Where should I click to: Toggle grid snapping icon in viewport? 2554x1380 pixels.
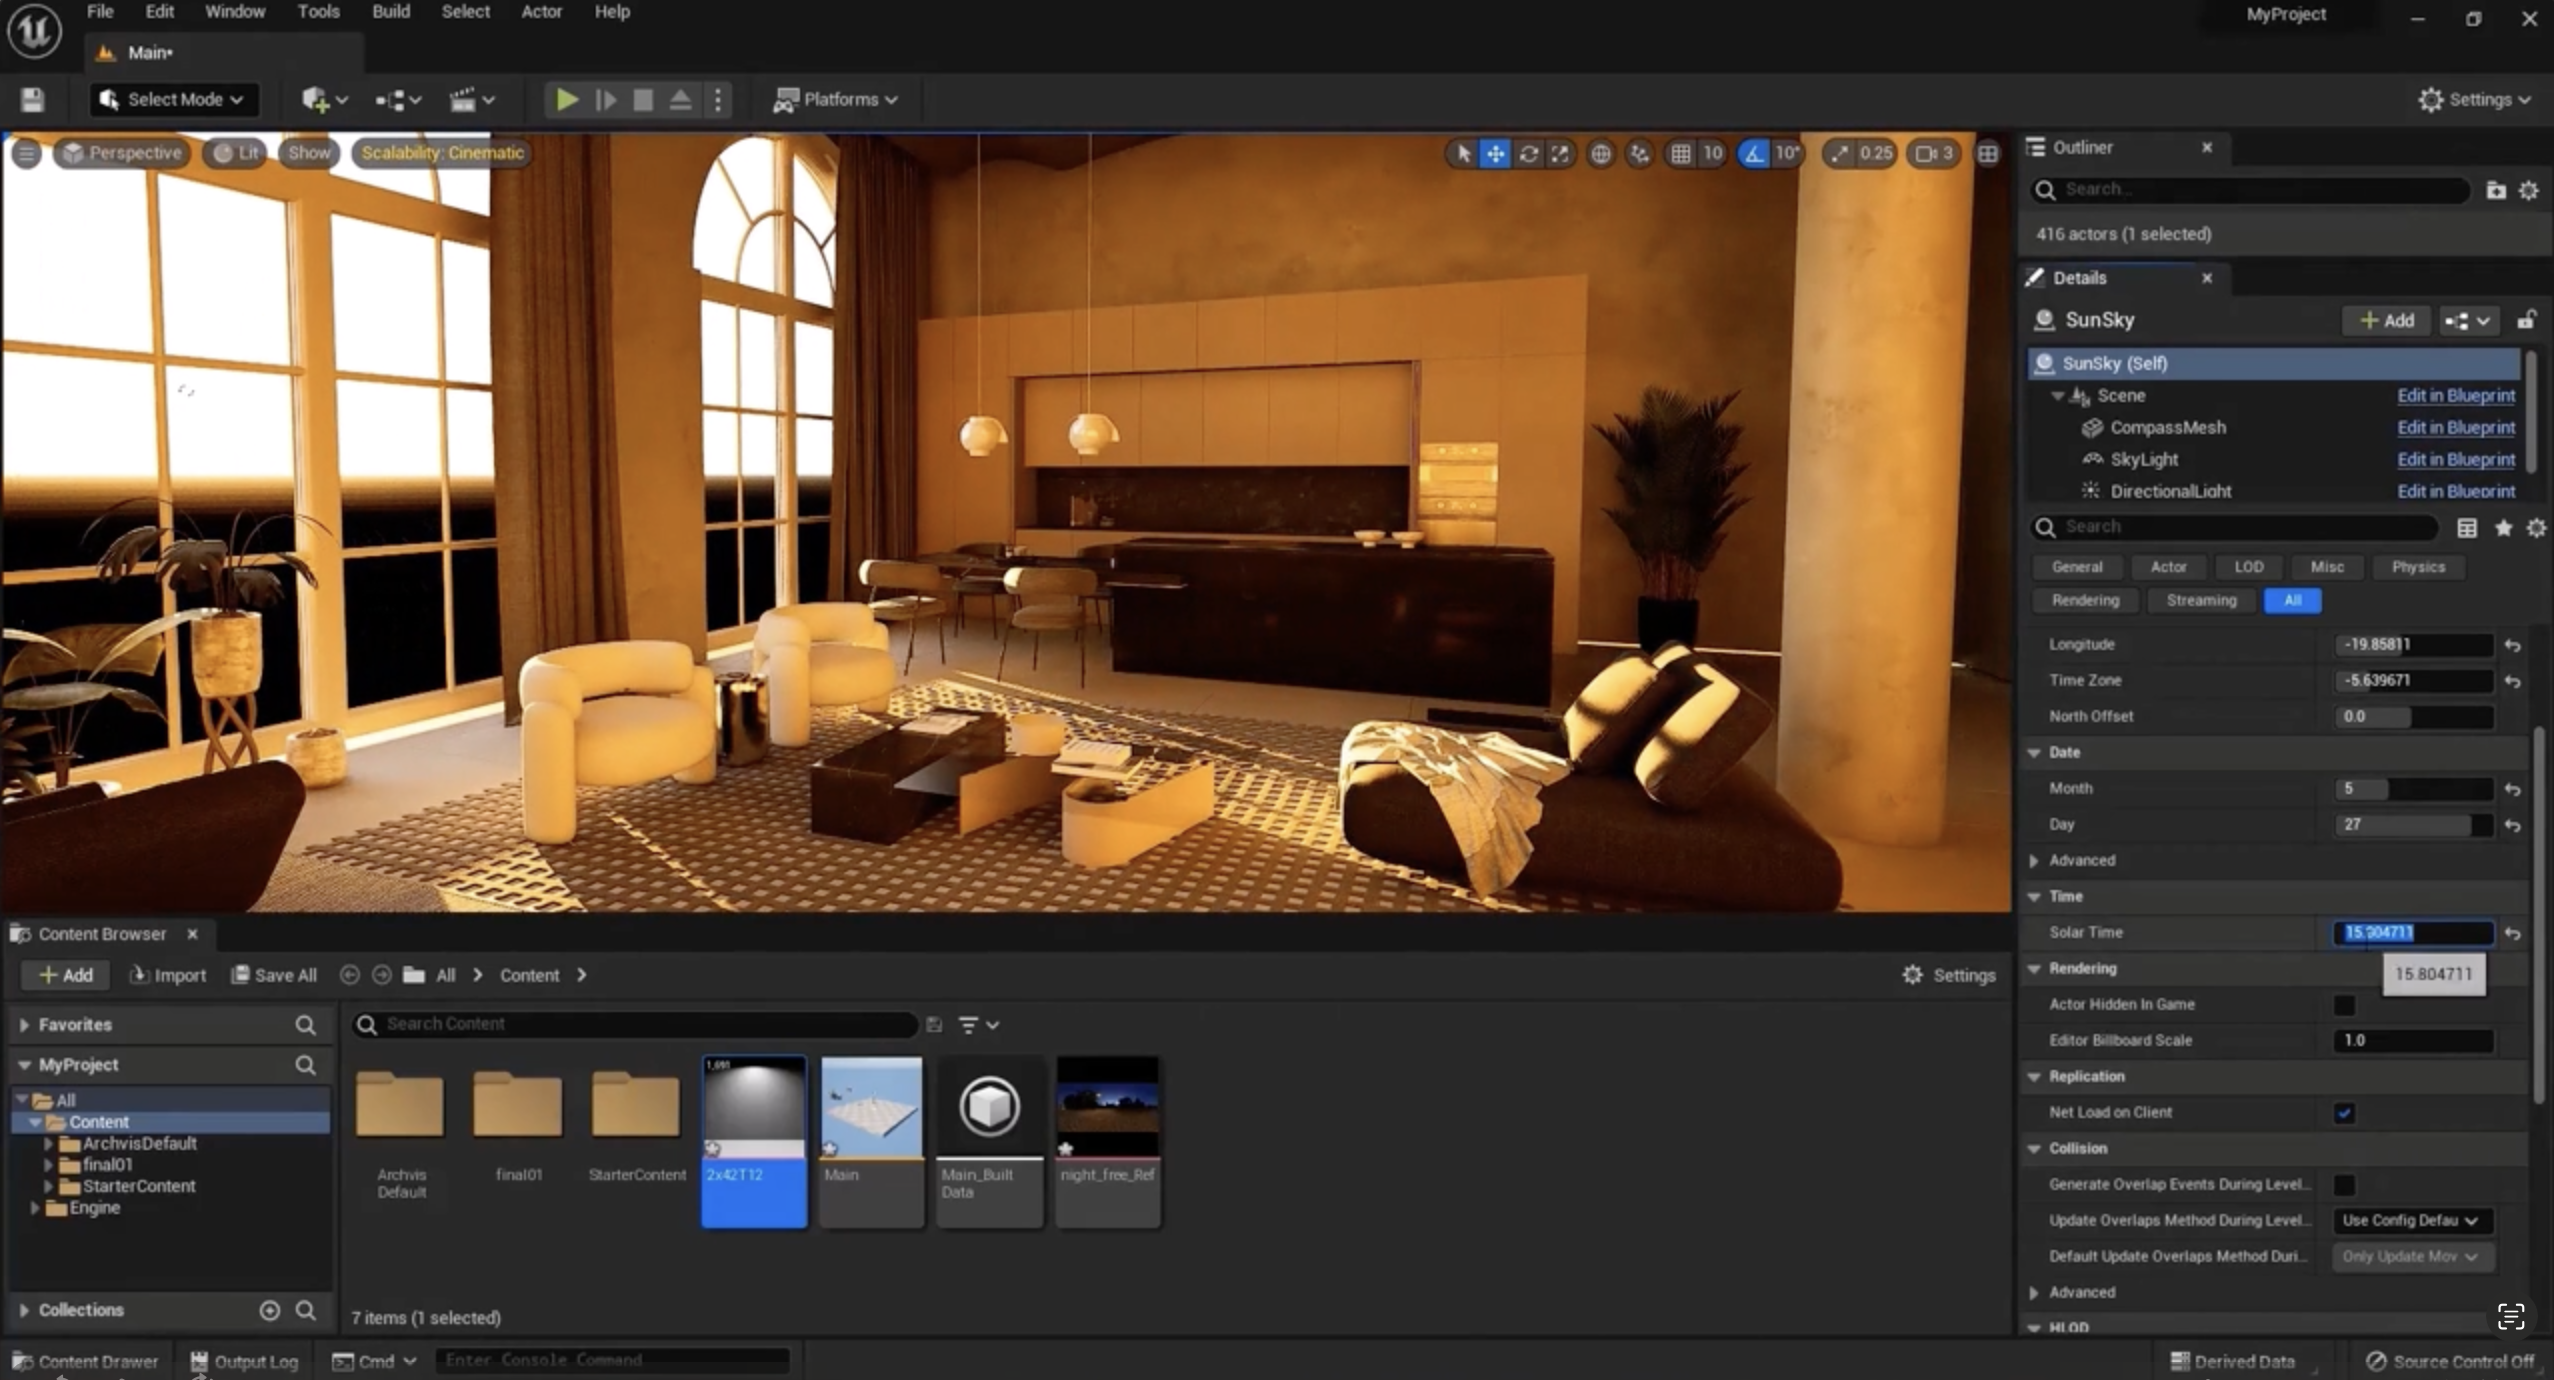point(1680,153)
